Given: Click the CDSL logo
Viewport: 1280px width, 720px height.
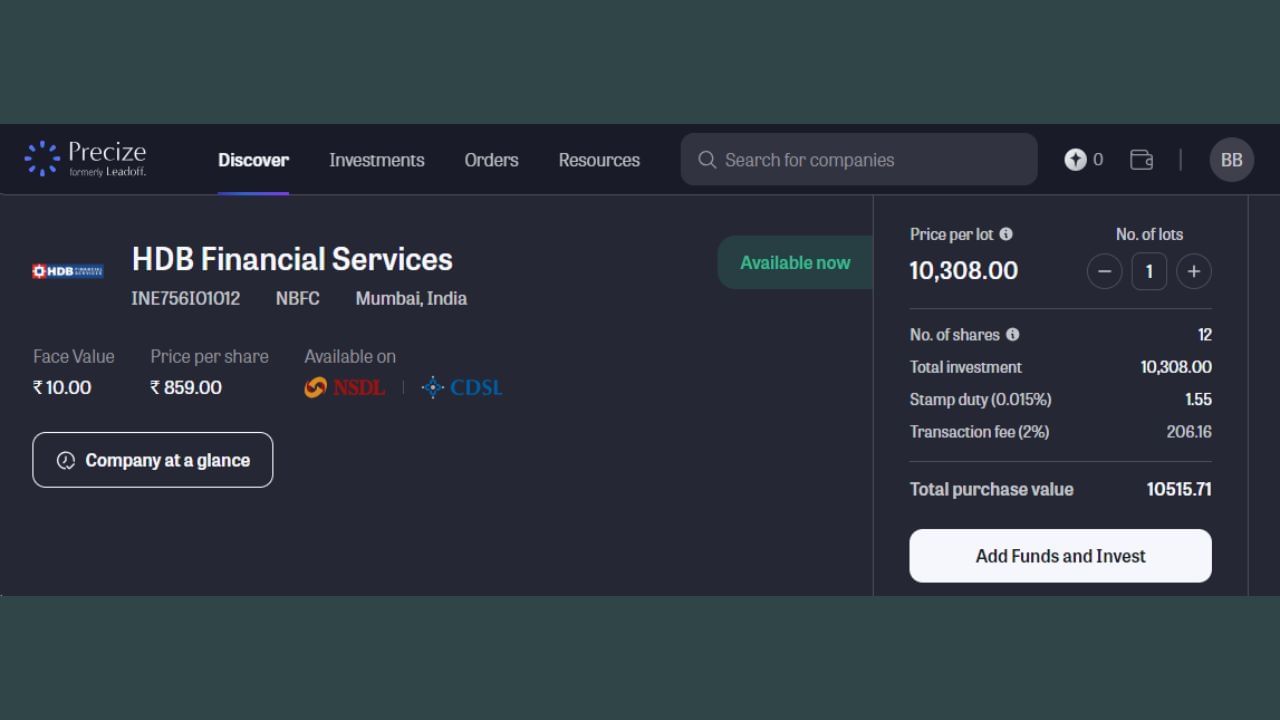Looking at the screenshot, I should 462,388.
